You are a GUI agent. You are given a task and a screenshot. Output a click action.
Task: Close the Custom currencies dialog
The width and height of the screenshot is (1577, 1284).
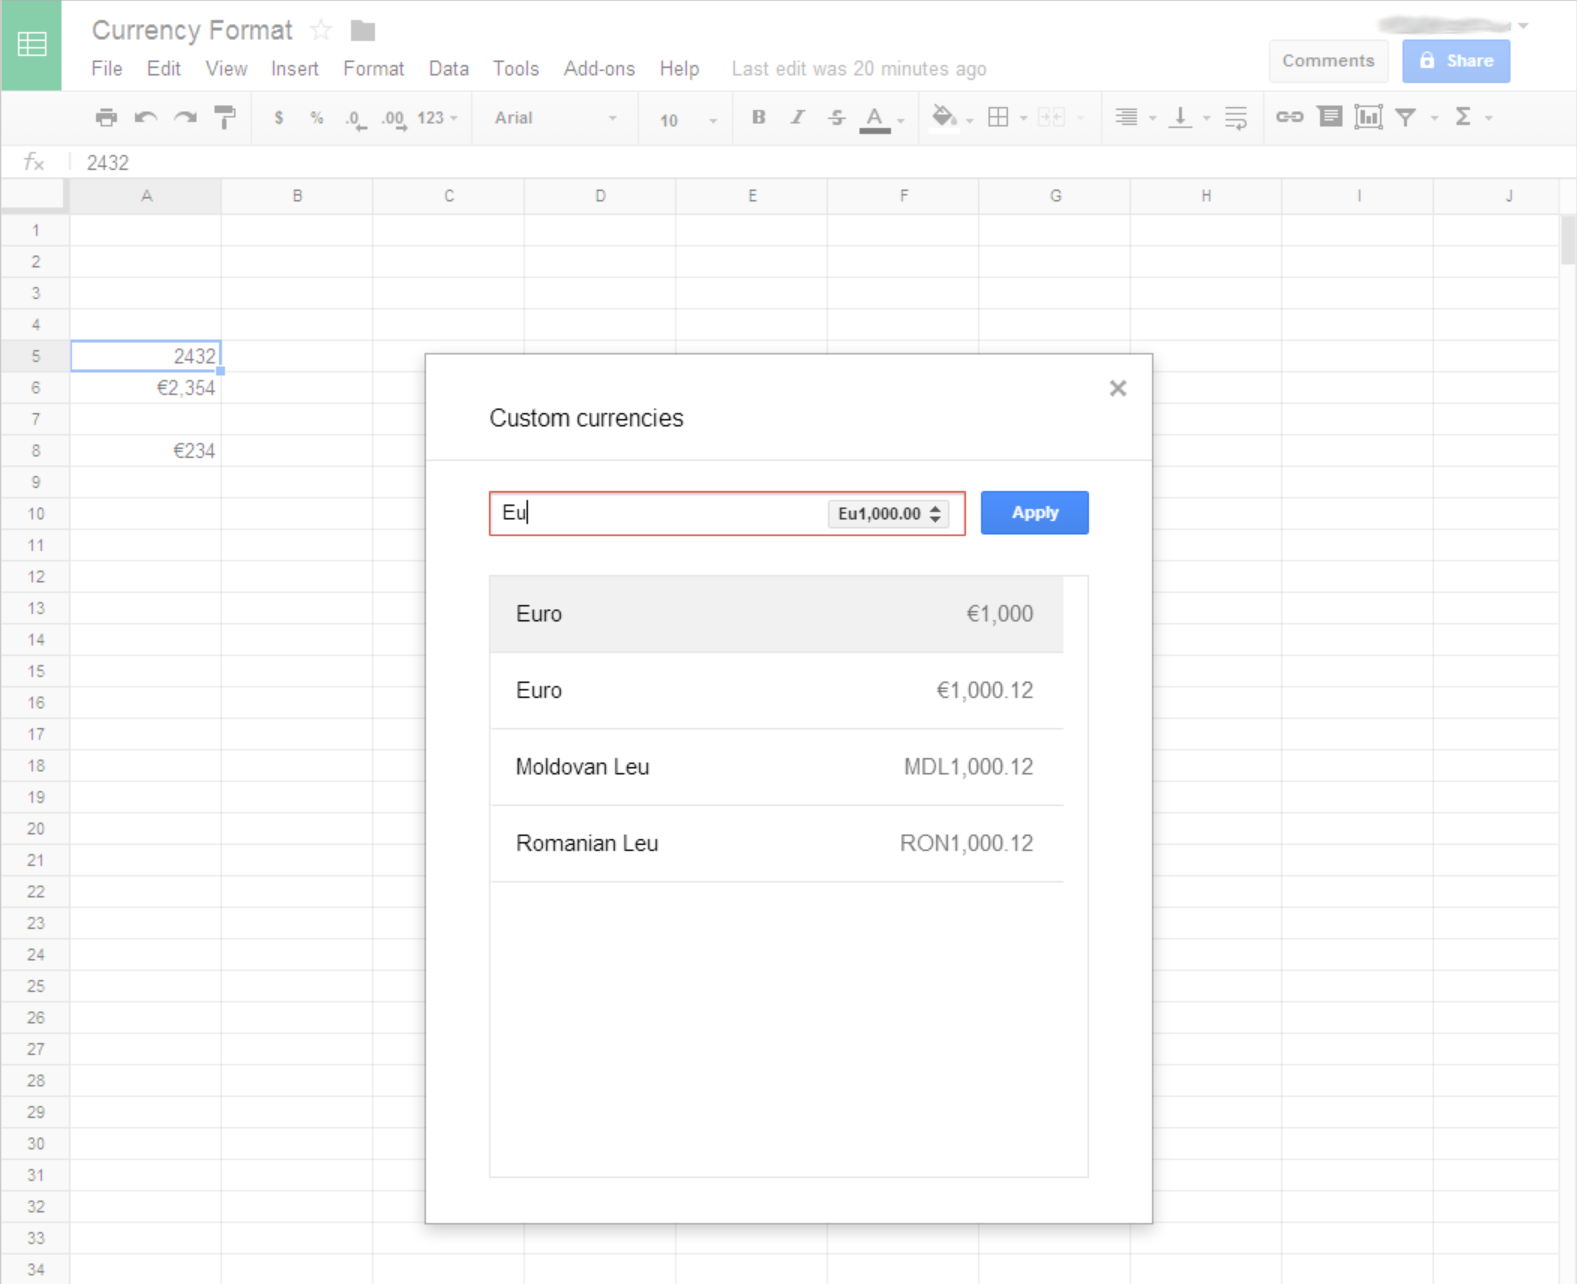1117,388
